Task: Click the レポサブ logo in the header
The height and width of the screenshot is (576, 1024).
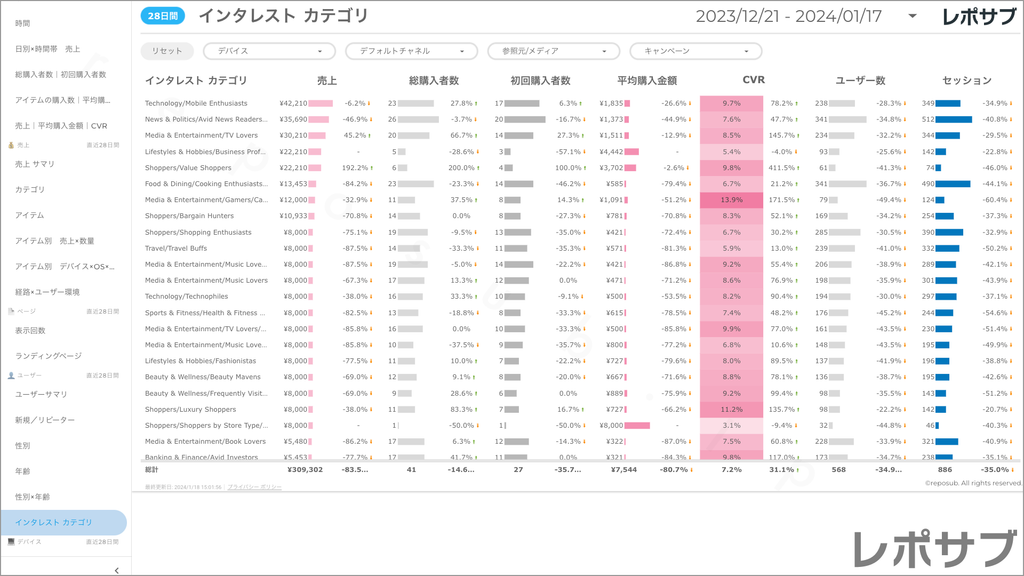Action: [979, 16]
